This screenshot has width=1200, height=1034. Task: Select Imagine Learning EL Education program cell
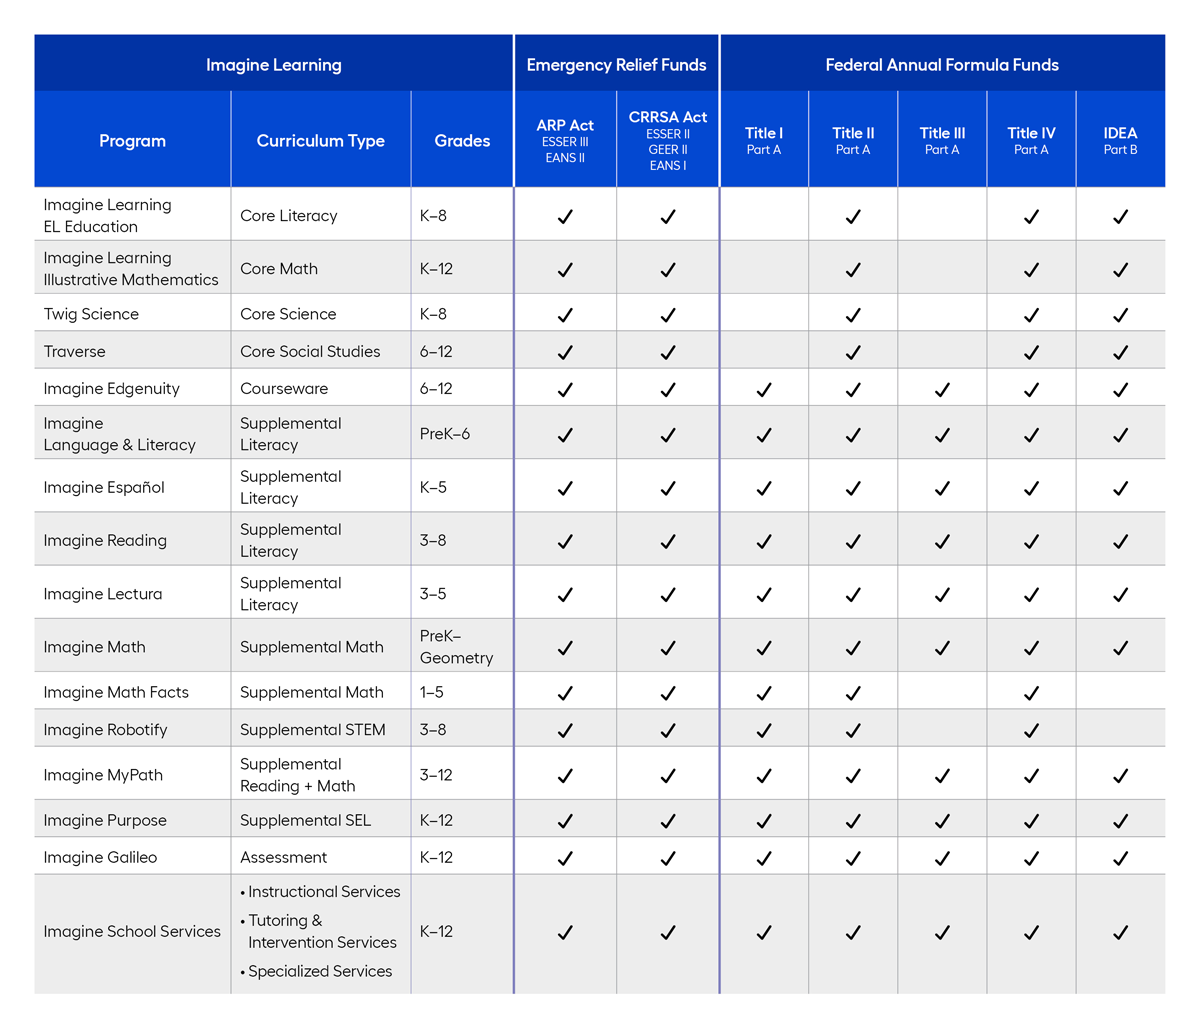[132, 215]
